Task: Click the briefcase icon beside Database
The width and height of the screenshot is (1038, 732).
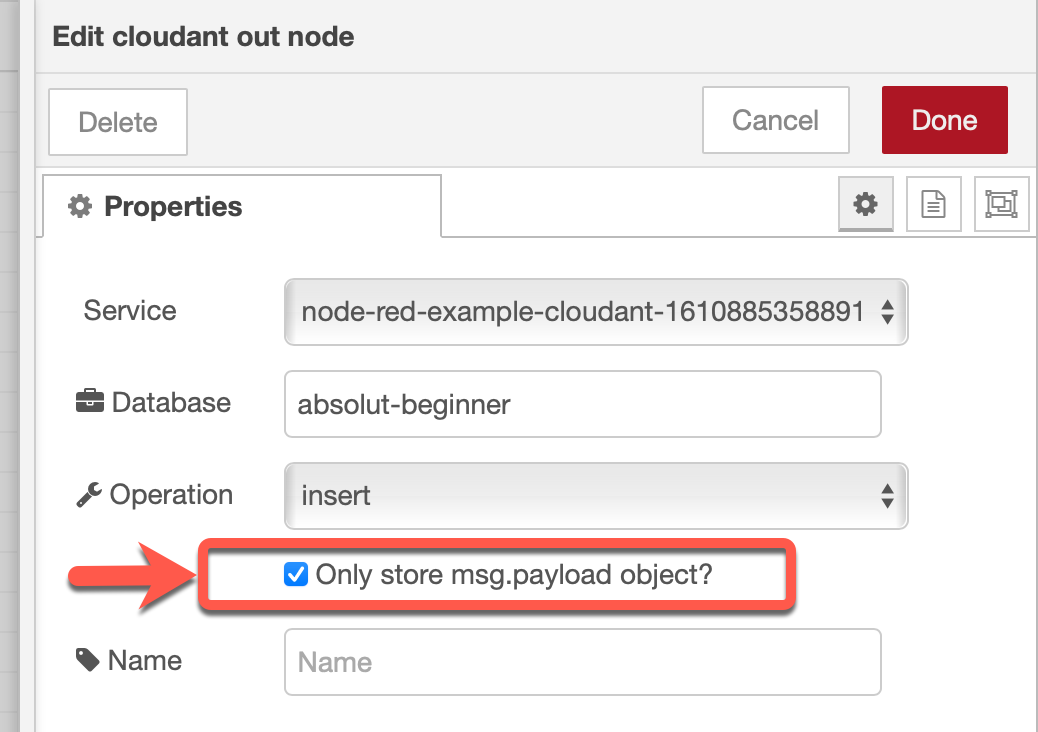Action: 89,401
